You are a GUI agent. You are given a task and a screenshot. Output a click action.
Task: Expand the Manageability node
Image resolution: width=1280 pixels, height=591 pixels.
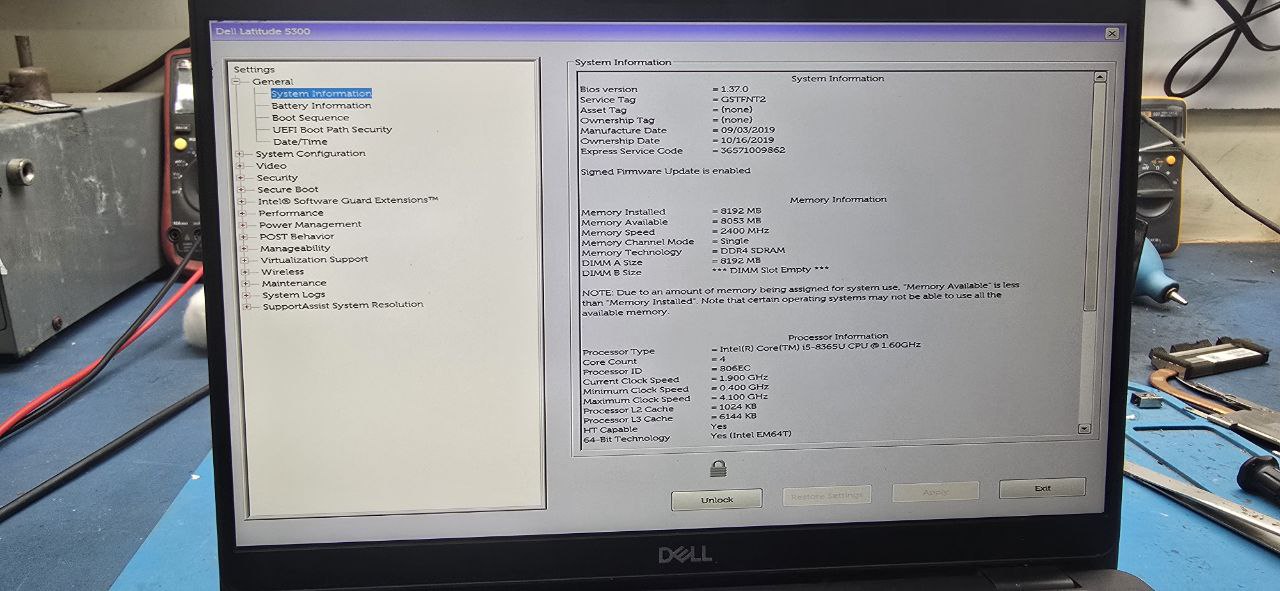pyautogui.click(x=244, y=248)
